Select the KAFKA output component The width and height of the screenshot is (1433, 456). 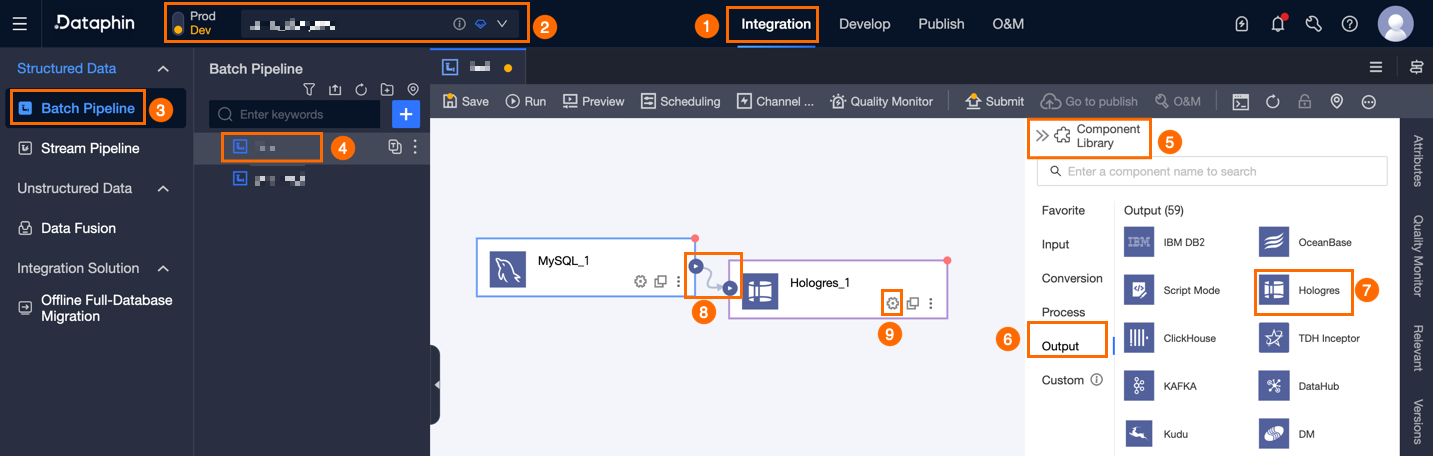pos(1139,386)
